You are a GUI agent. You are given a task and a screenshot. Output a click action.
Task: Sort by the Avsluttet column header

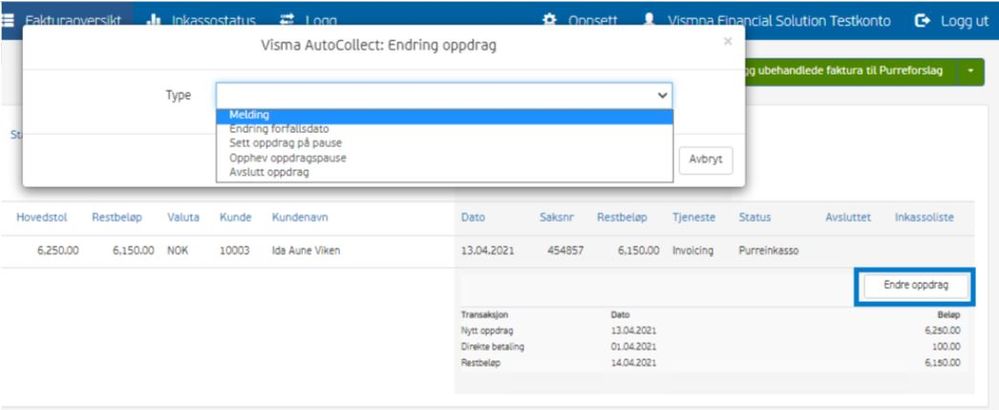(848, 218)
